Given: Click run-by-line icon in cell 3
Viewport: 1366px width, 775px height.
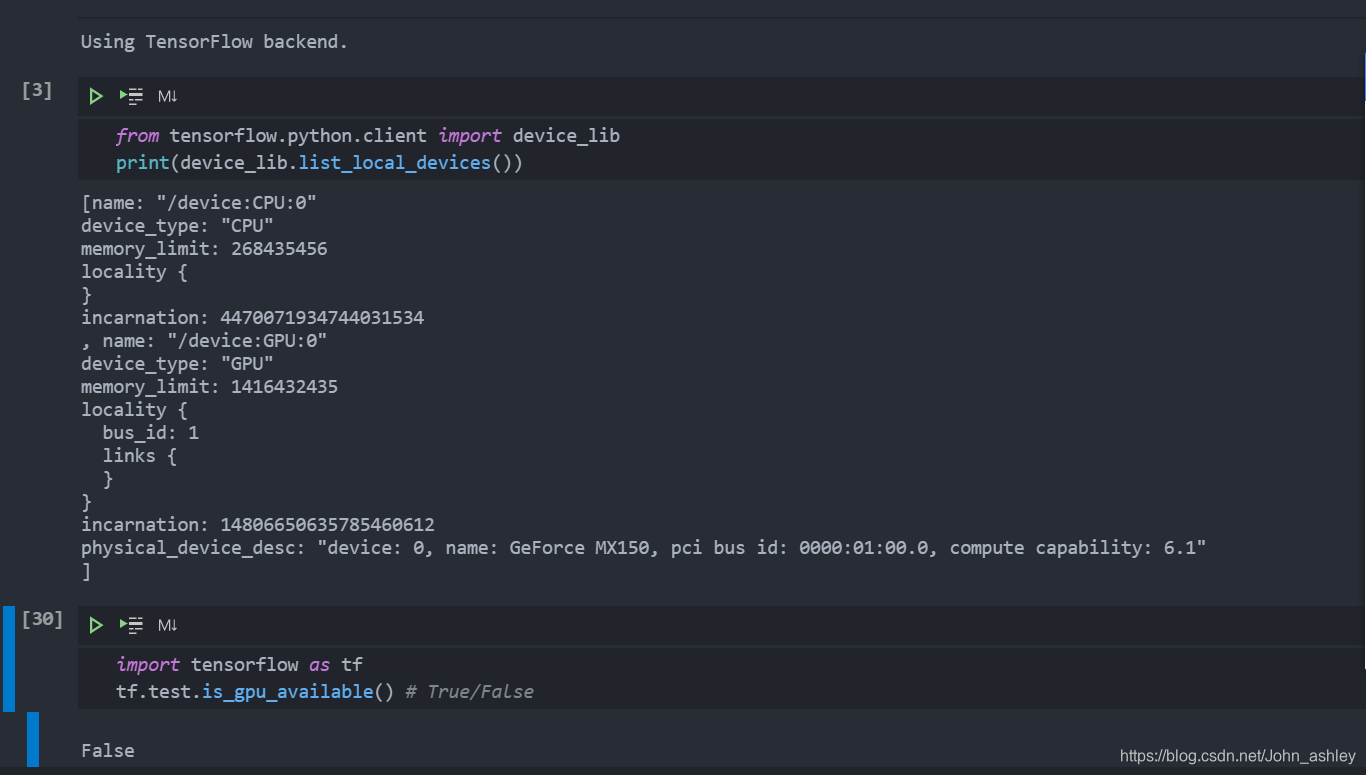Looking at the screenshot, I should tap(131, 96).
